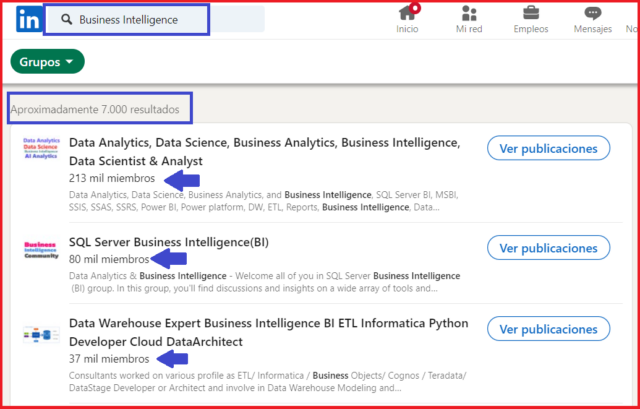
Task: Click the search magnifier icon
Action: click(x=67, y=19)
